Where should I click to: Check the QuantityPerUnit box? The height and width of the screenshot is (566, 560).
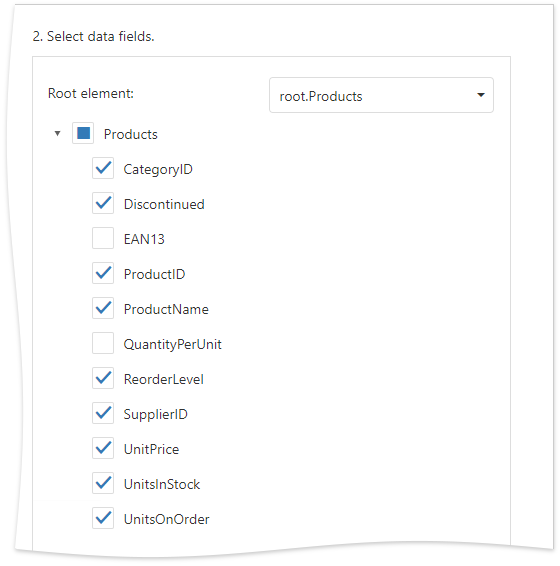pyautogui.click(x=103, y=343)
